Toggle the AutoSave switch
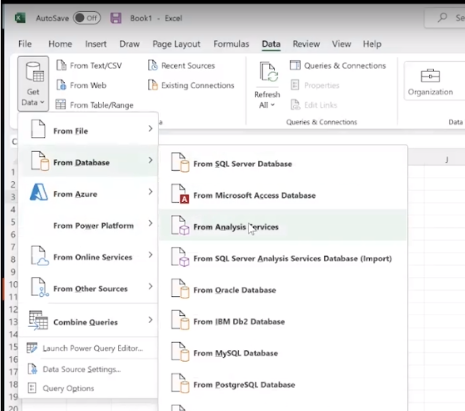465x411 pixels. 87,18
